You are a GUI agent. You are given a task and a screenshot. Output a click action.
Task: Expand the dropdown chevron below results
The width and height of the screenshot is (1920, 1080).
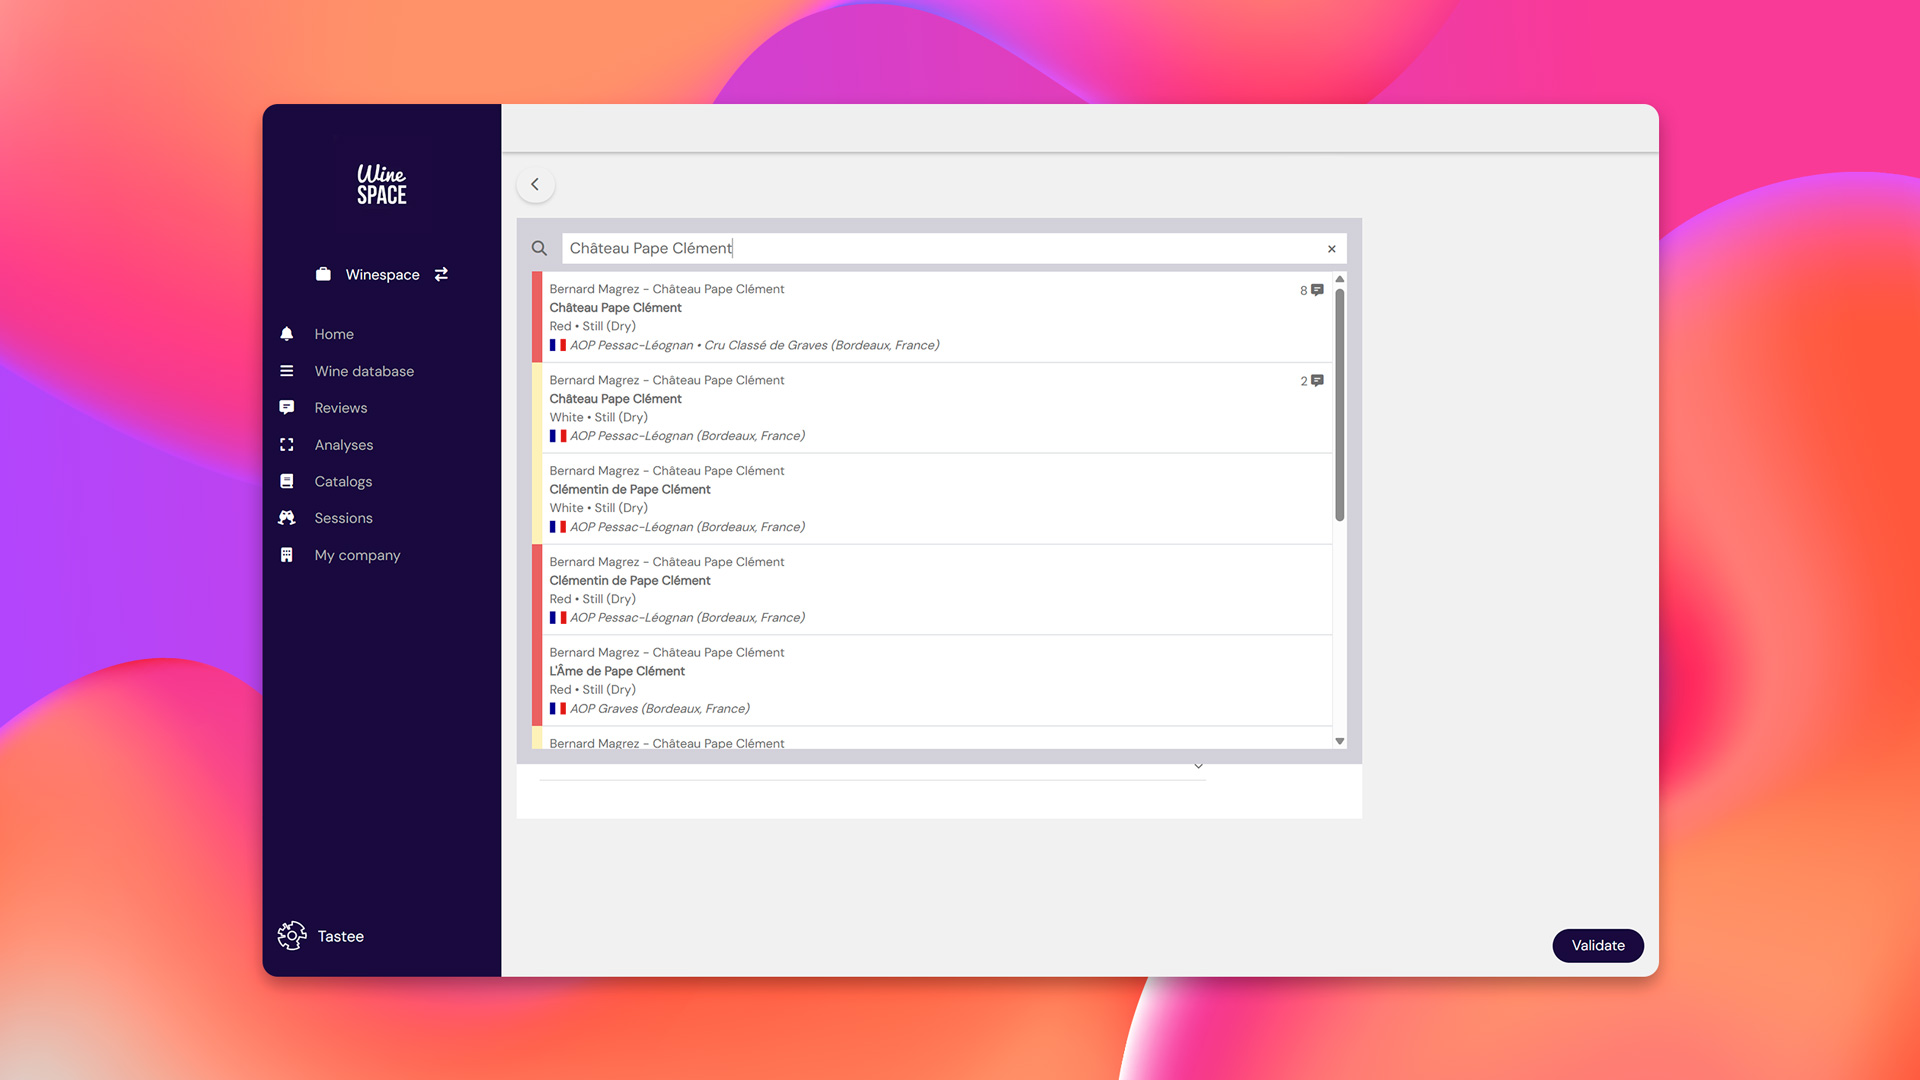coord(1198,766)
